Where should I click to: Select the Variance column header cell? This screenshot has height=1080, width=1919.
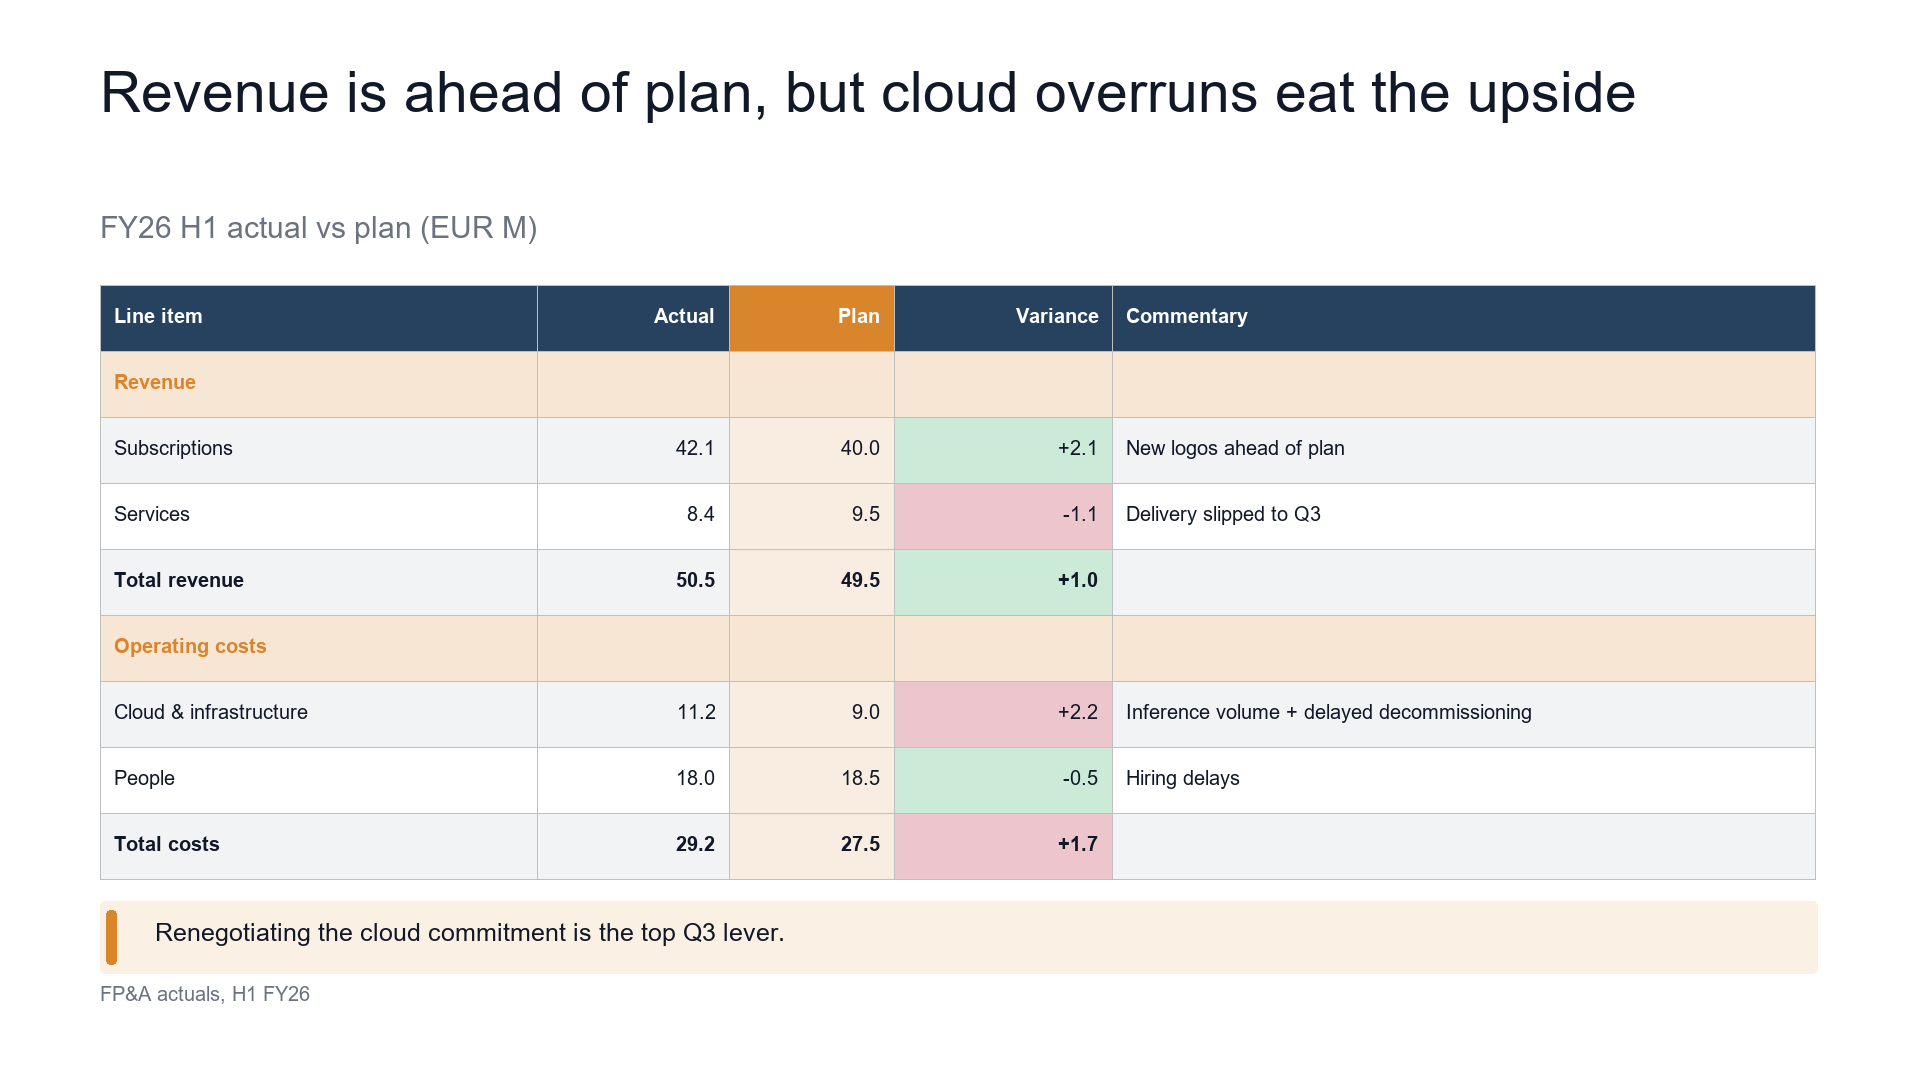[x=1003, y=318]
